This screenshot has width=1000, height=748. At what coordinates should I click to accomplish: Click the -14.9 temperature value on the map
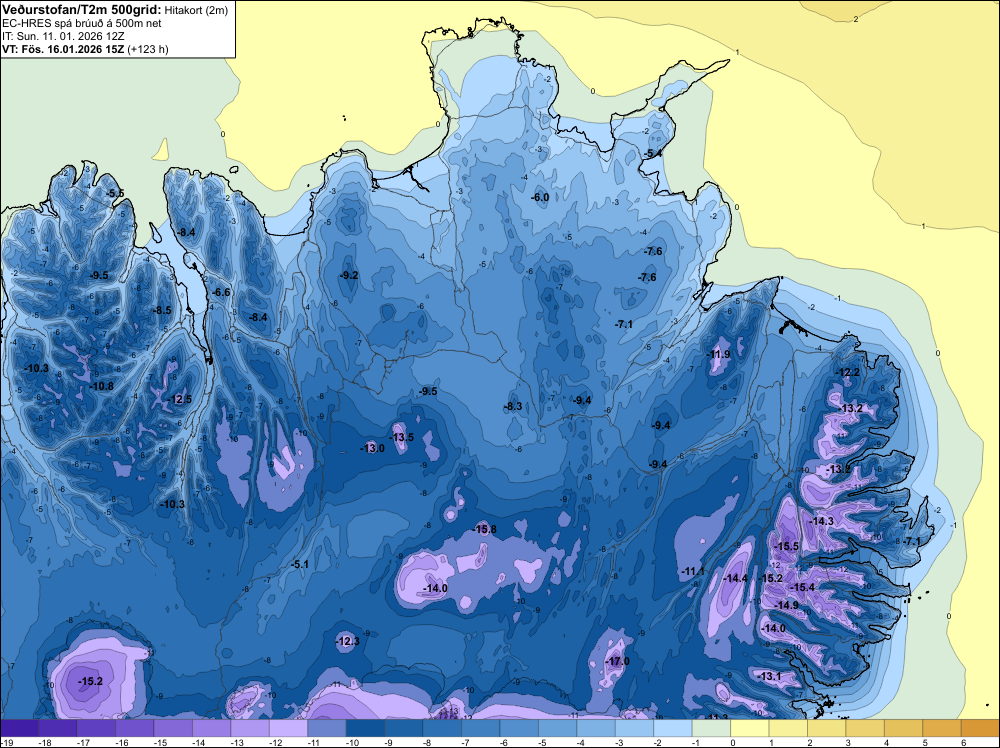pos(786,605)
